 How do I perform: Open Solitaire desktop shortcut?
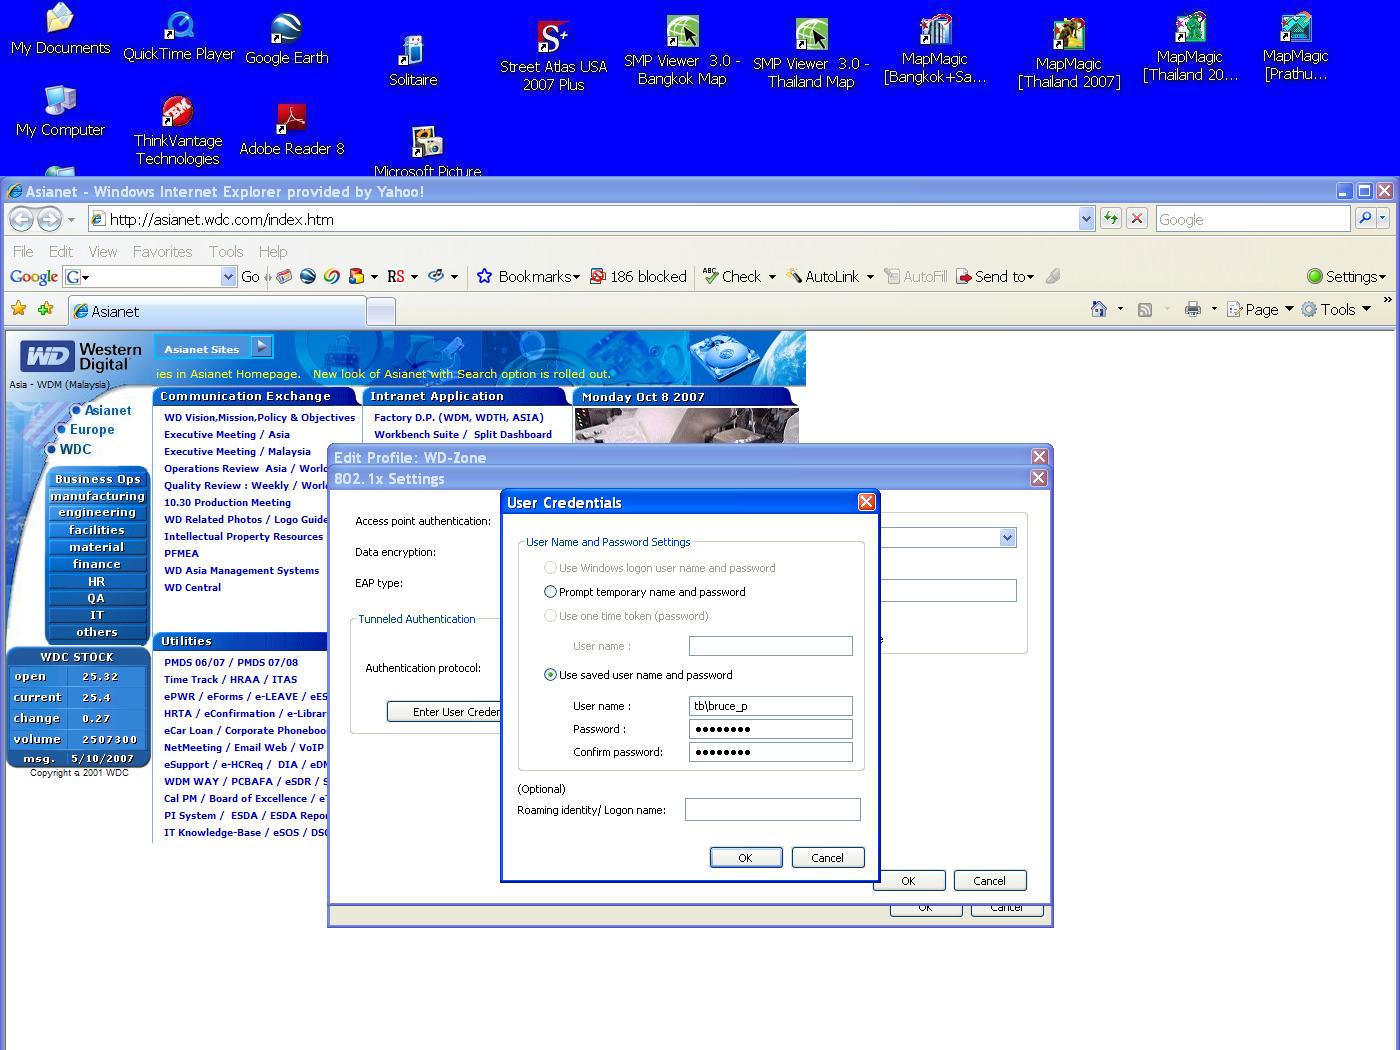pos(413,60)
